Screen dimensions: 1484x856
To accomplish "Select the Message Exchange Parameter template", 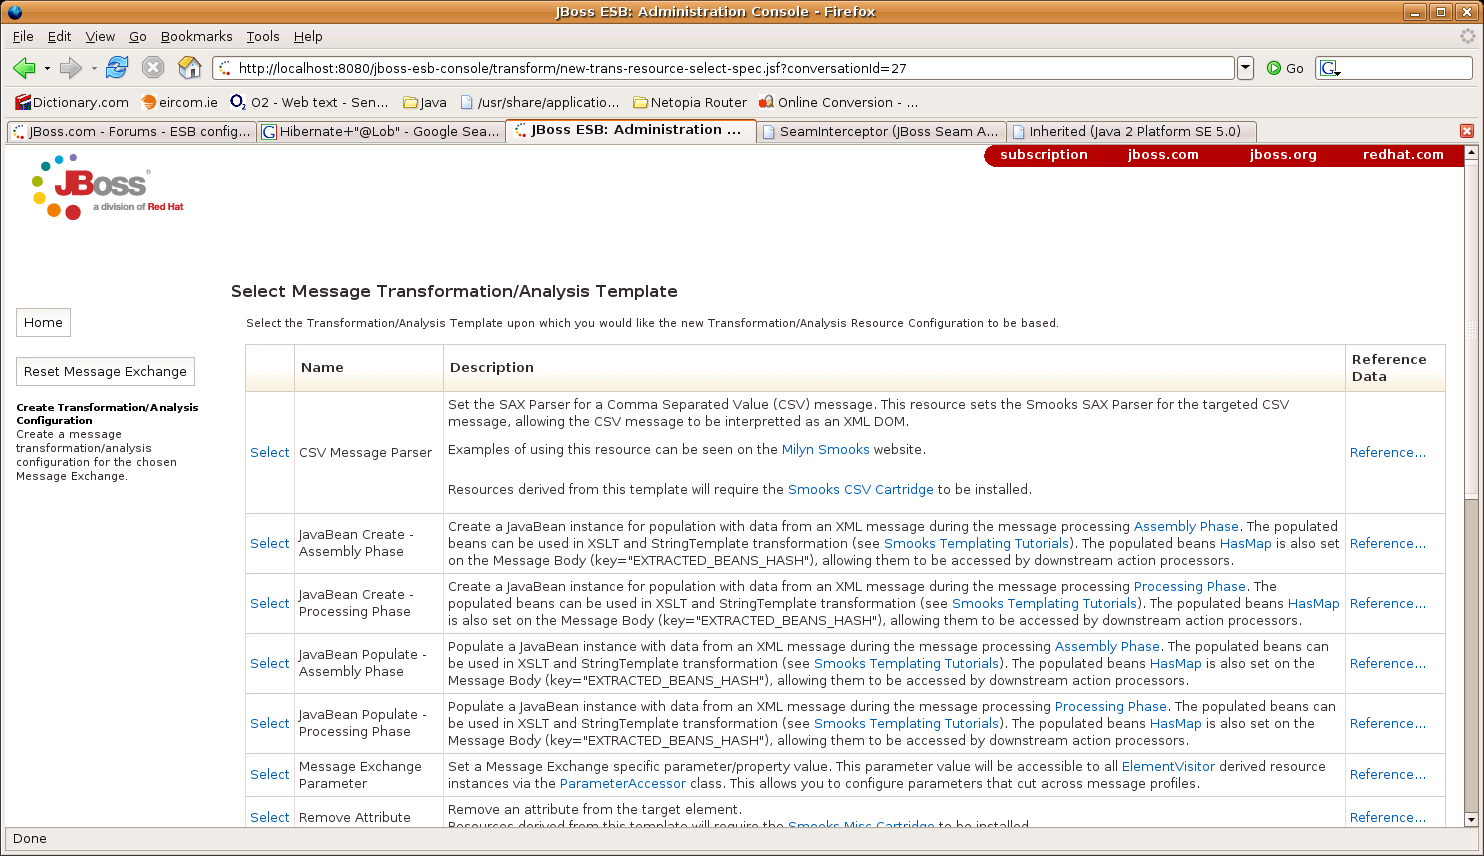I will tap(270, 774).
